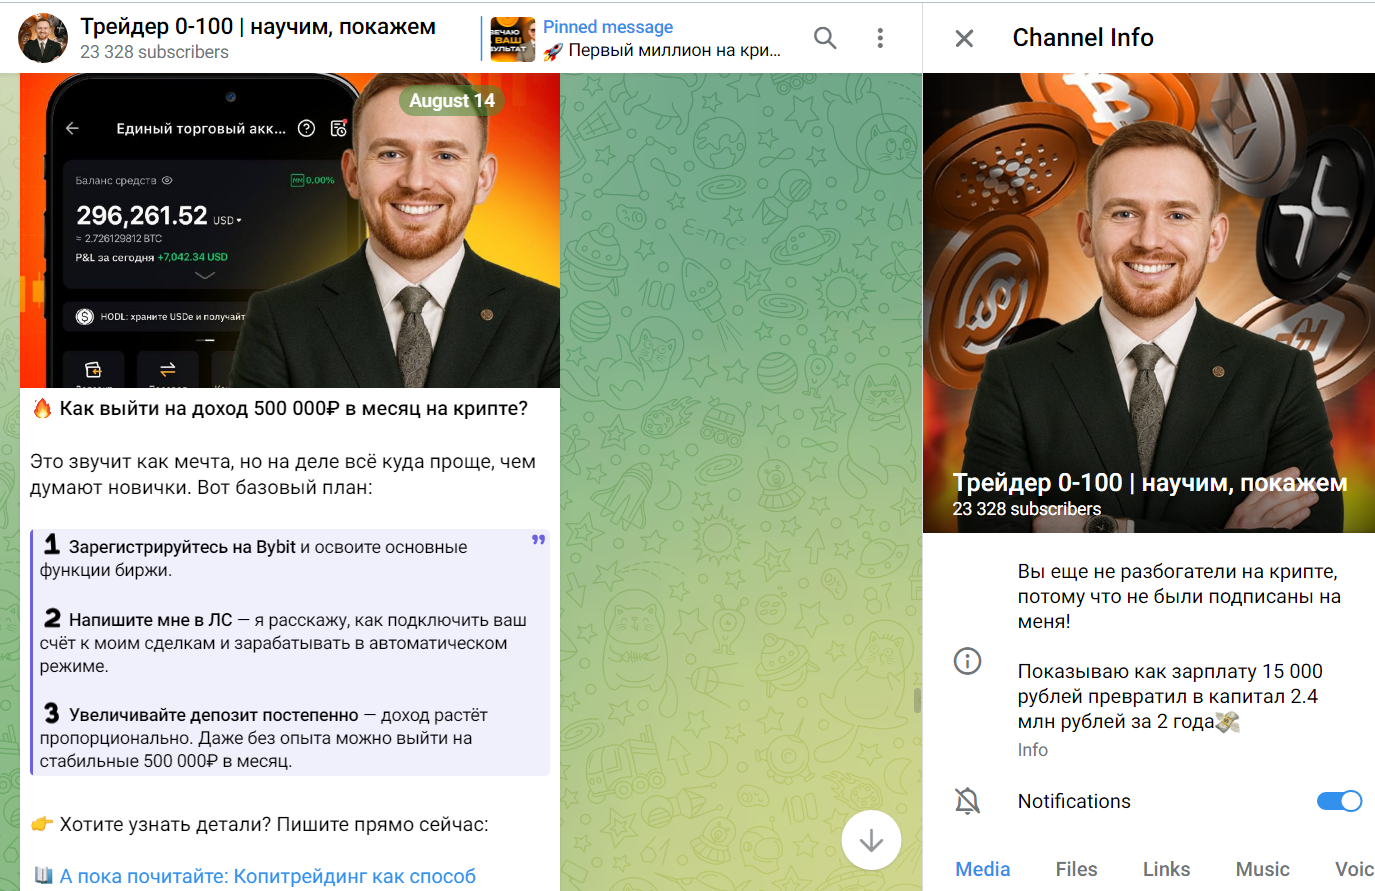Viewport: 1375px width, 891px height.
Task: Open the Pinned message
Action: [x=660, y=39]
